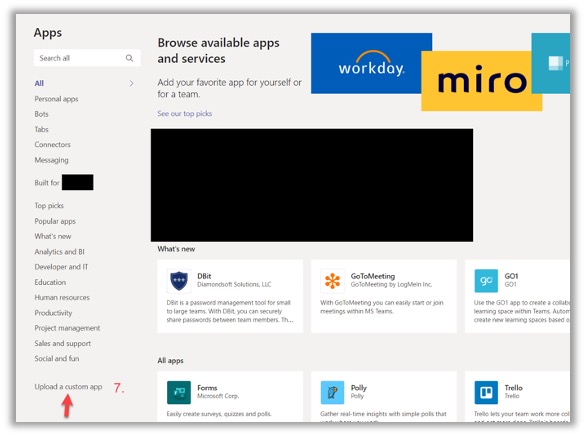586x436 pixels.
Task: Select Project management category
Action: coord(67,328)
